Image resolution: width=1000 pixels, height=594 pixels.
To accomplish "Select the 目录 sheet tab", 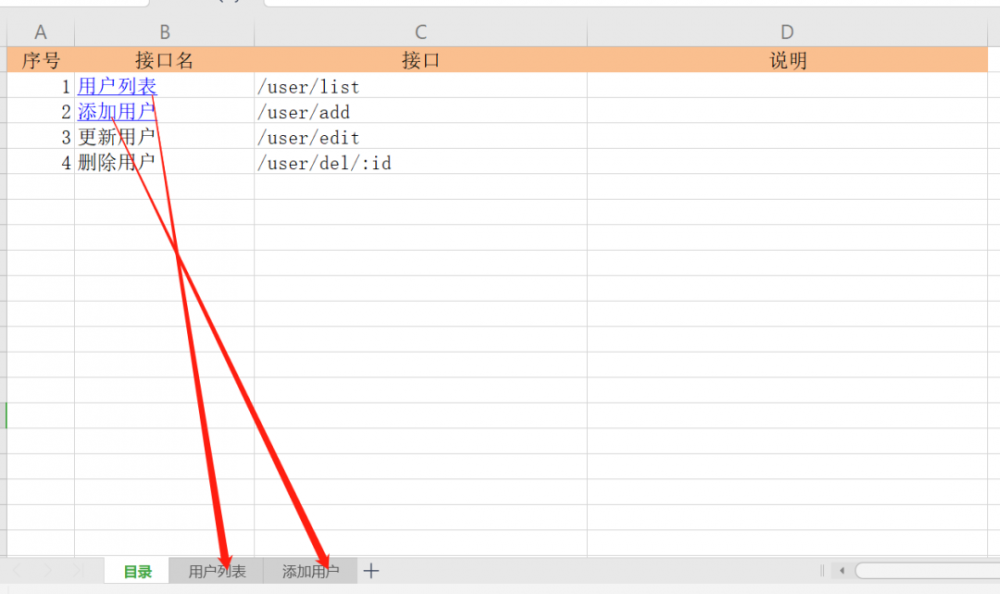I will click(x=137, y=572).
